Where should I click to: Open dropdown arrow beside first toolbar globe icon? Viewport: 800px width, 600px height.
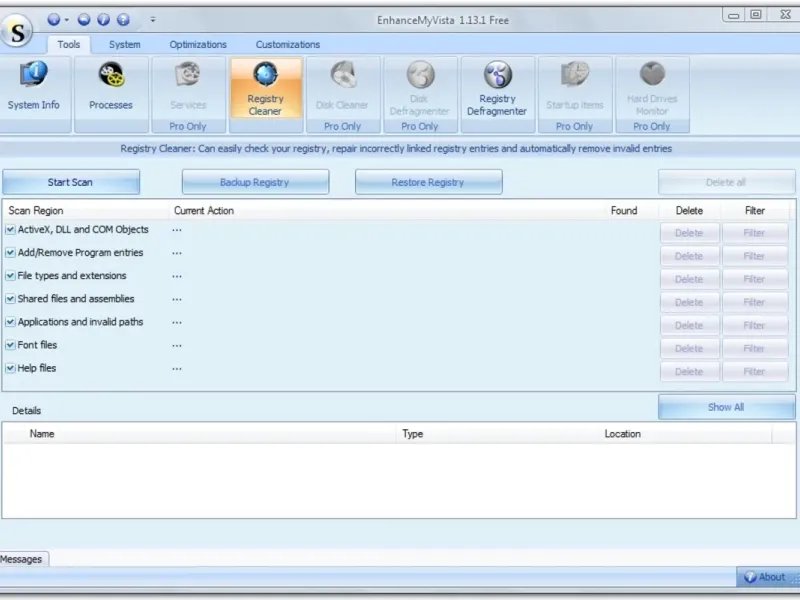[67, 19]
